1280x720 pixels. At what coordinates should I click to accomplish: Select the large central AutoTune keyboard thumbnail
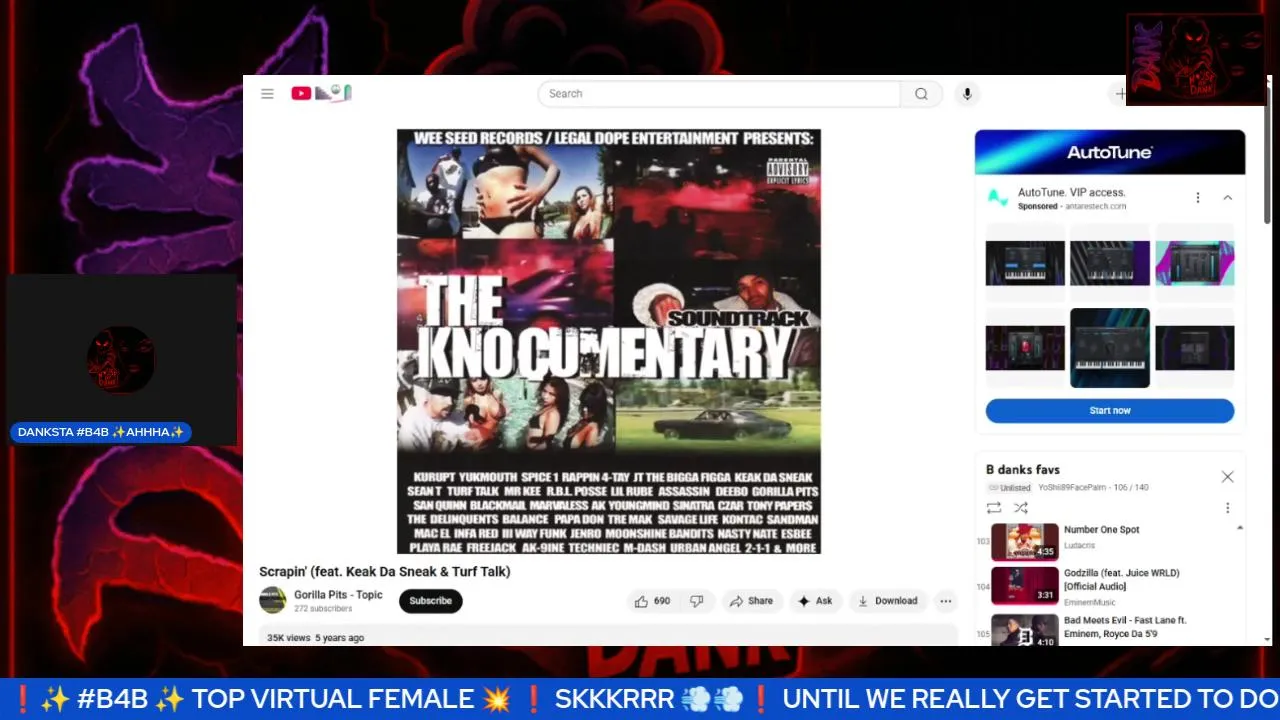tap(1110, 348)
